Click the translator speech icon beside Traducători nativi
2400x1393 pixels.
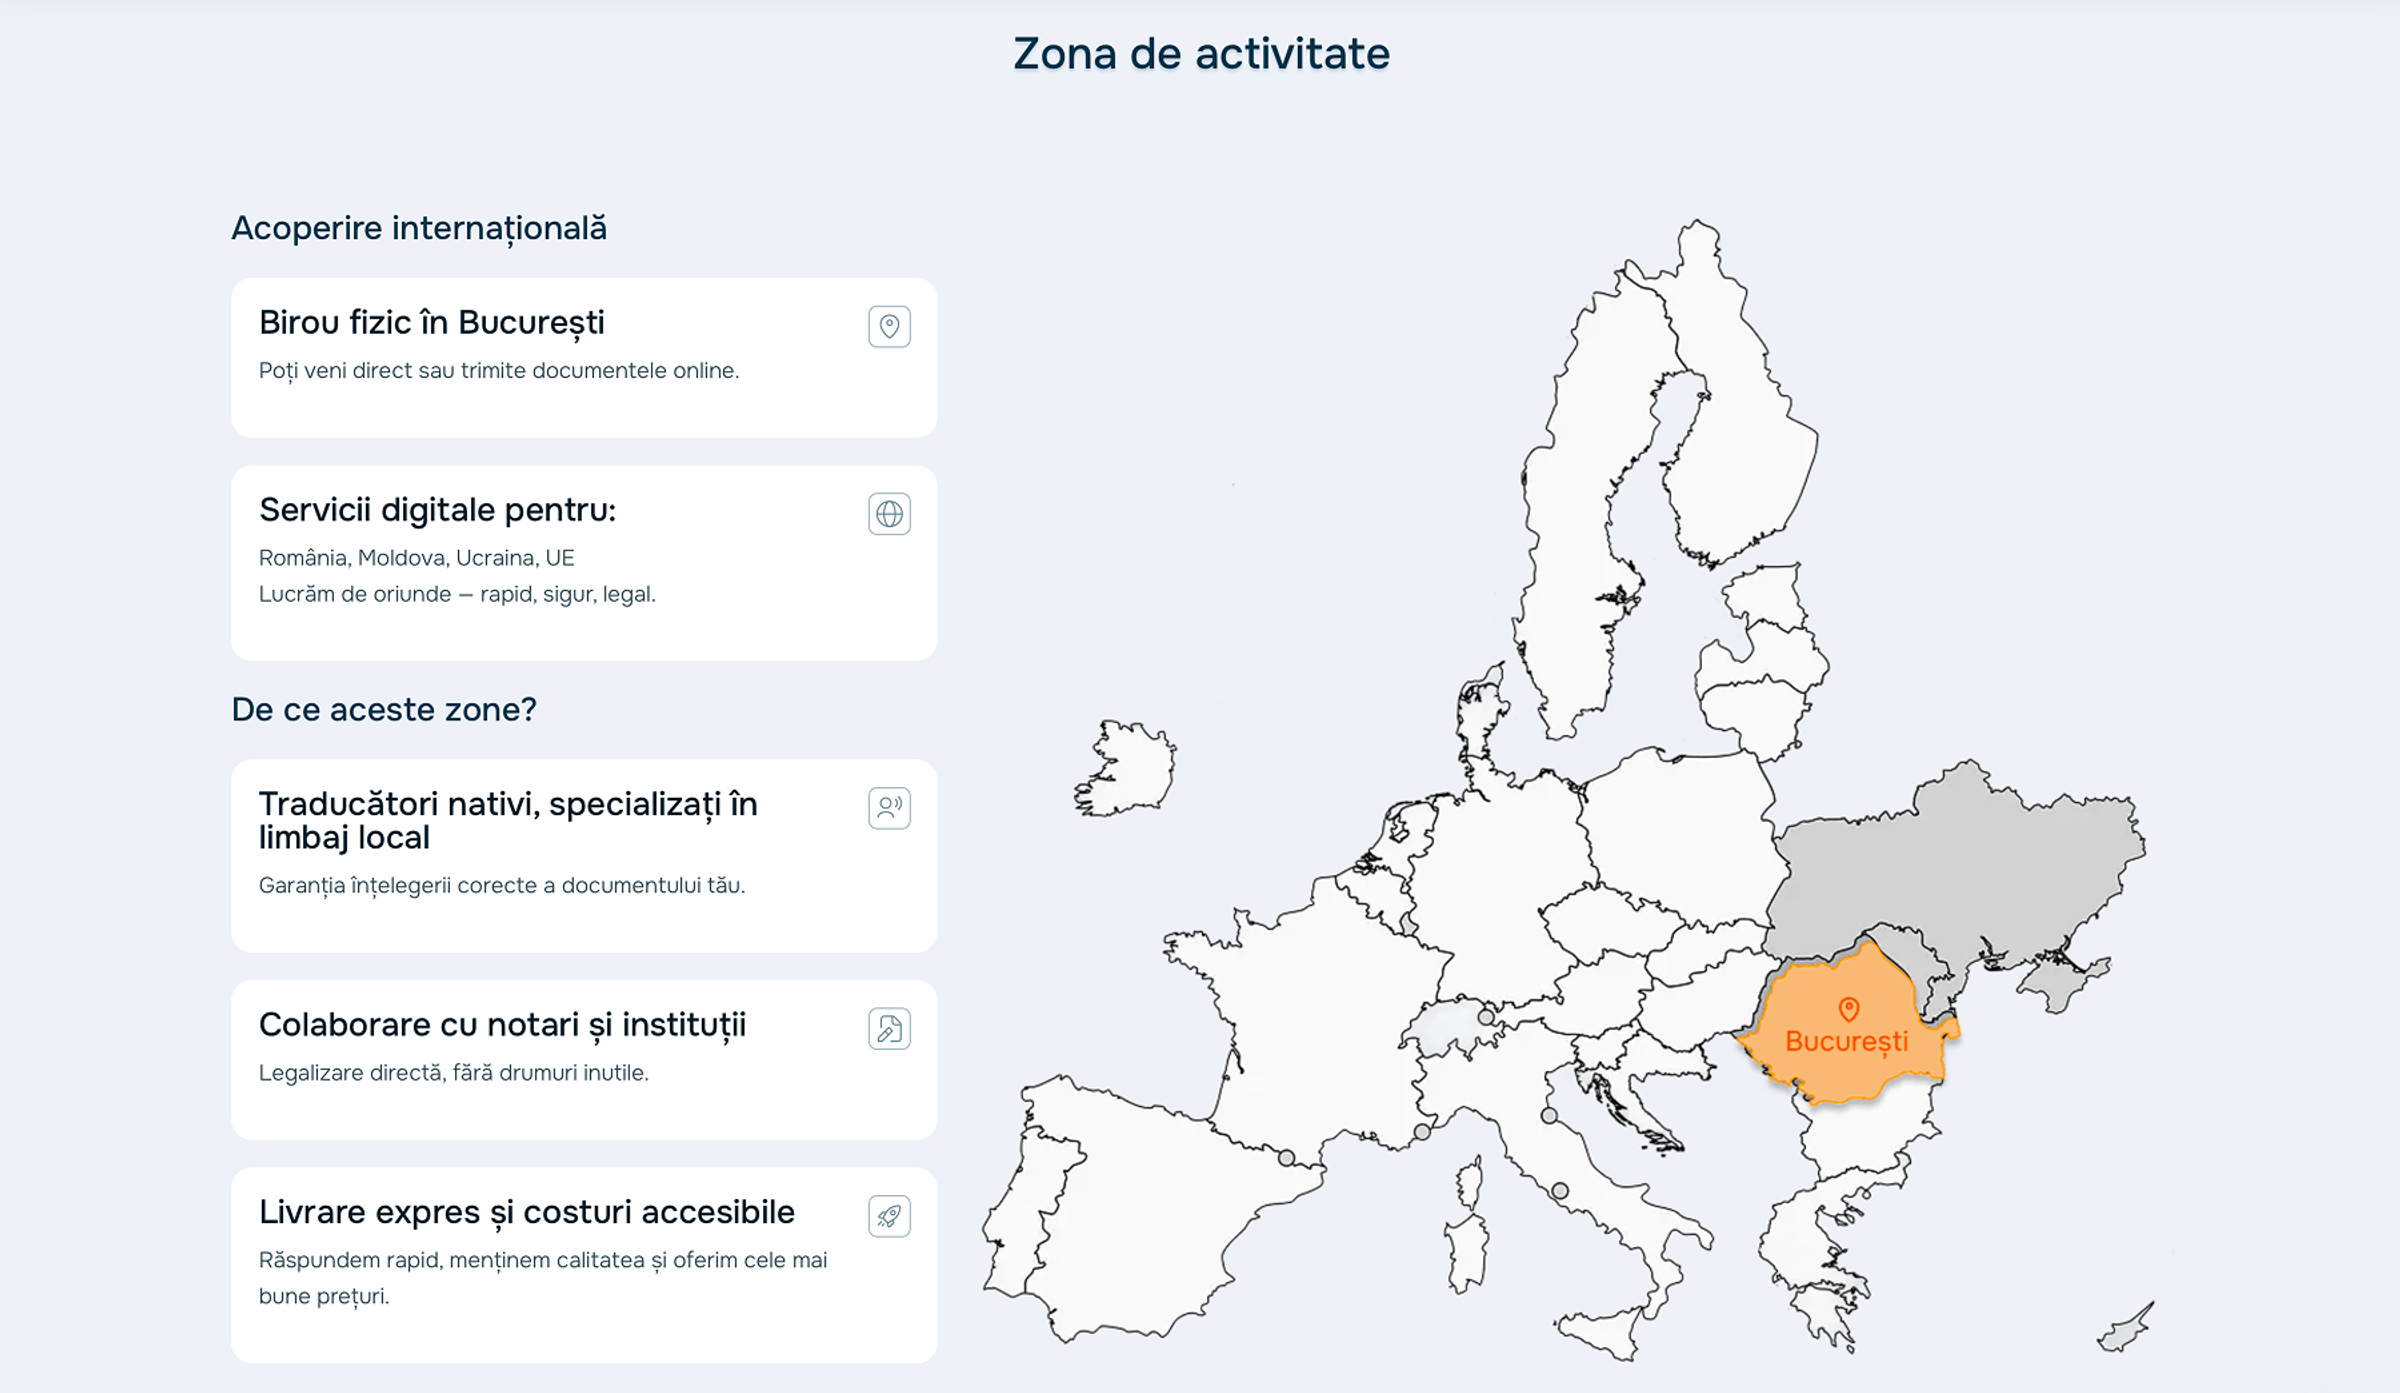[x=889, y=807]
